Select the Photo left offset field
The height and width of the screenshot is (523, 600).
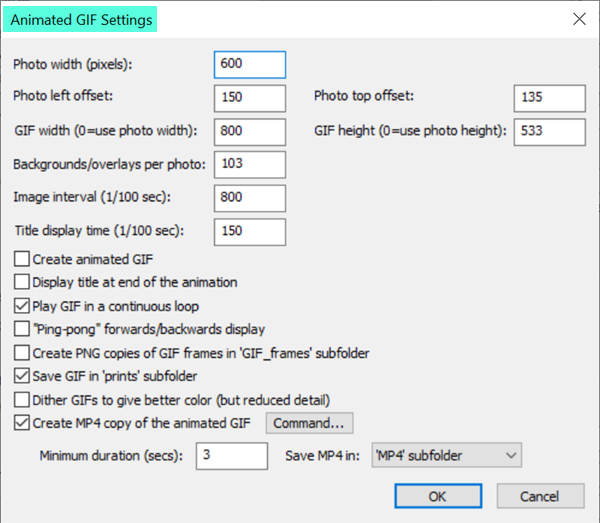[x=250, y=98]
